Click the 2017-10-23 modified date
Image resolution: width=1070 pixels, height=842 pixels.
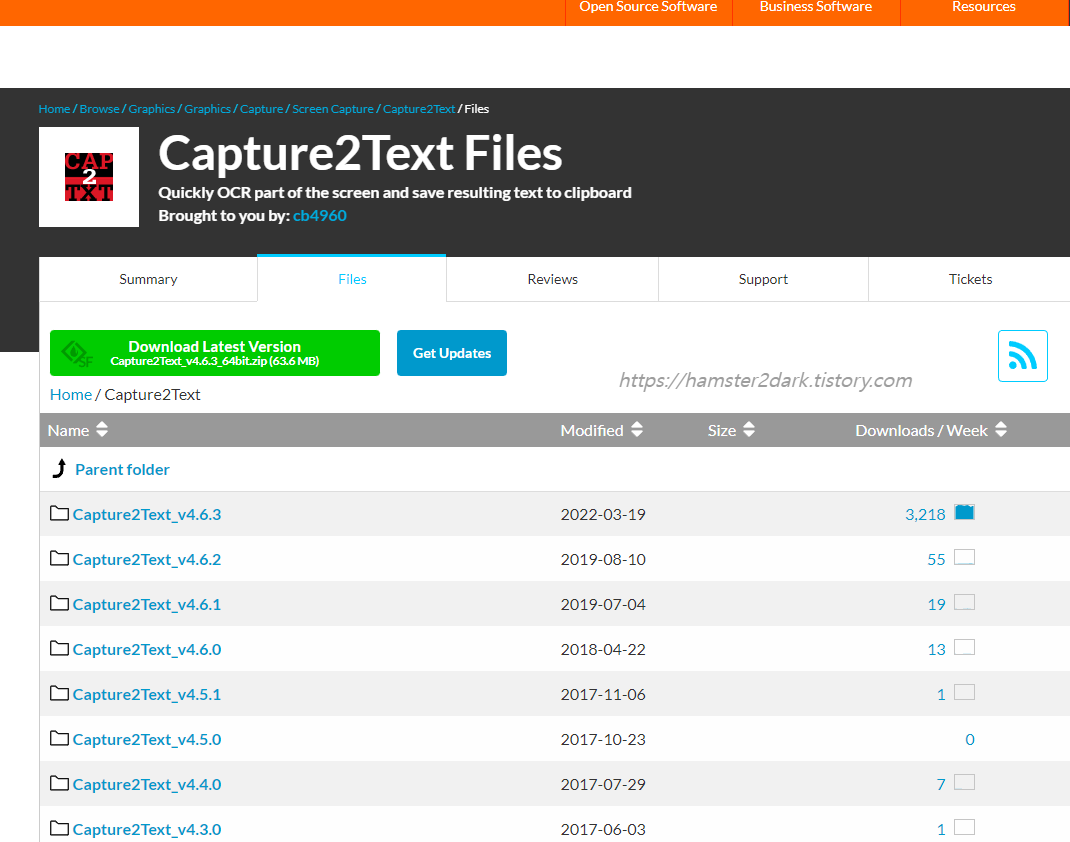coord(603,740)
